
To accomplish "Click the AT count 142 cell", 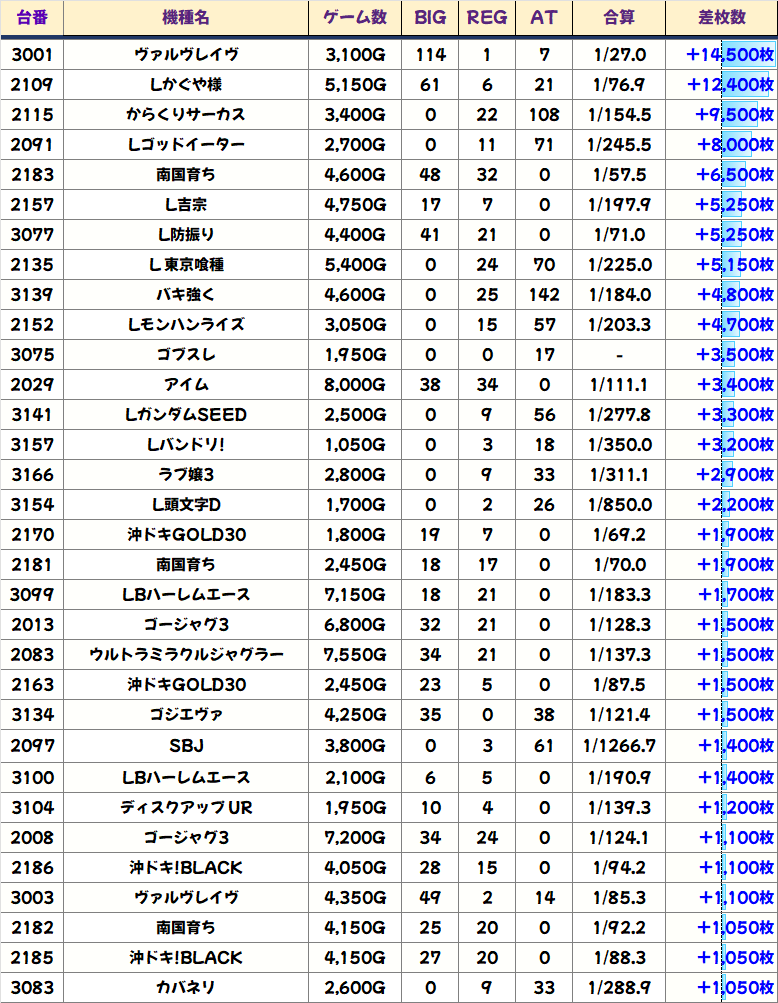I will (544, 295).
